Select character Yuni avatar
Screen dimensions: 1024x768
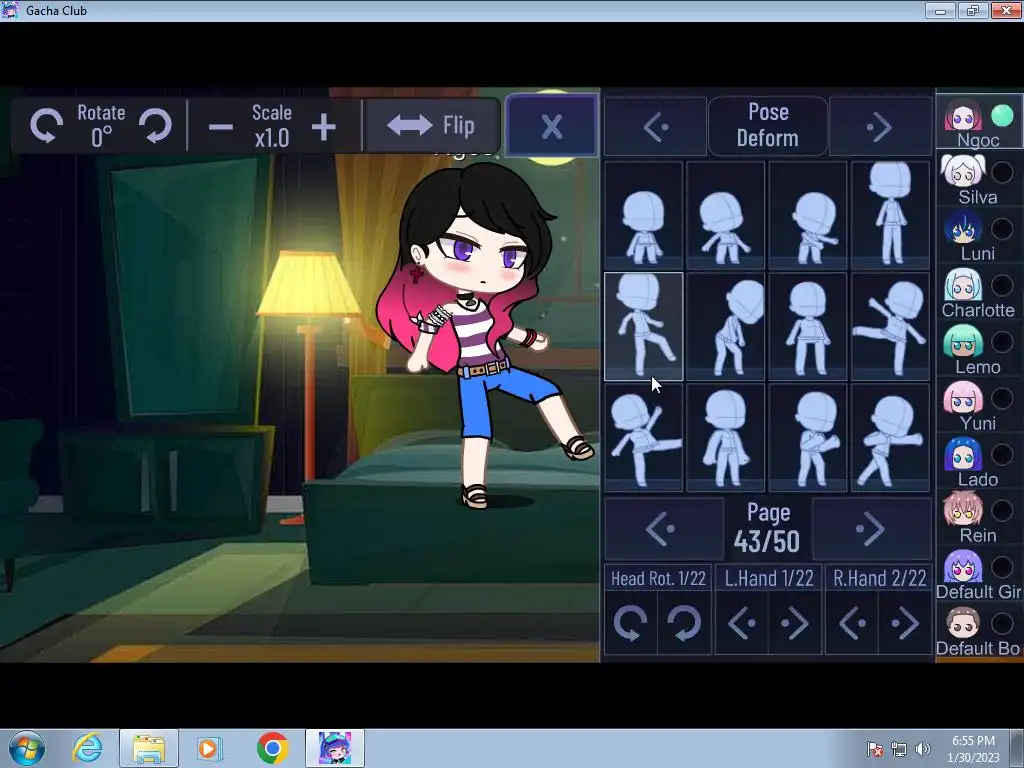pyautogui.click(x=963, y=397)
